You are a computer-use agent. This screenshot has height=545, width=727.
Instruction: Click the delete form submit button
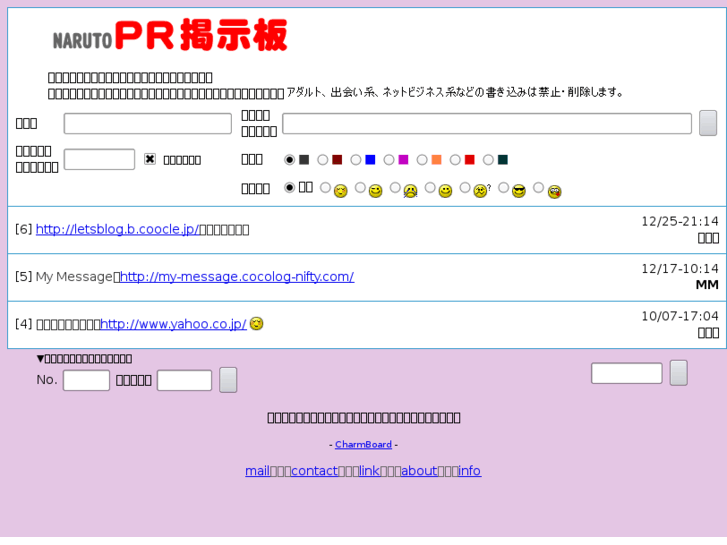[x=228, y=380]
